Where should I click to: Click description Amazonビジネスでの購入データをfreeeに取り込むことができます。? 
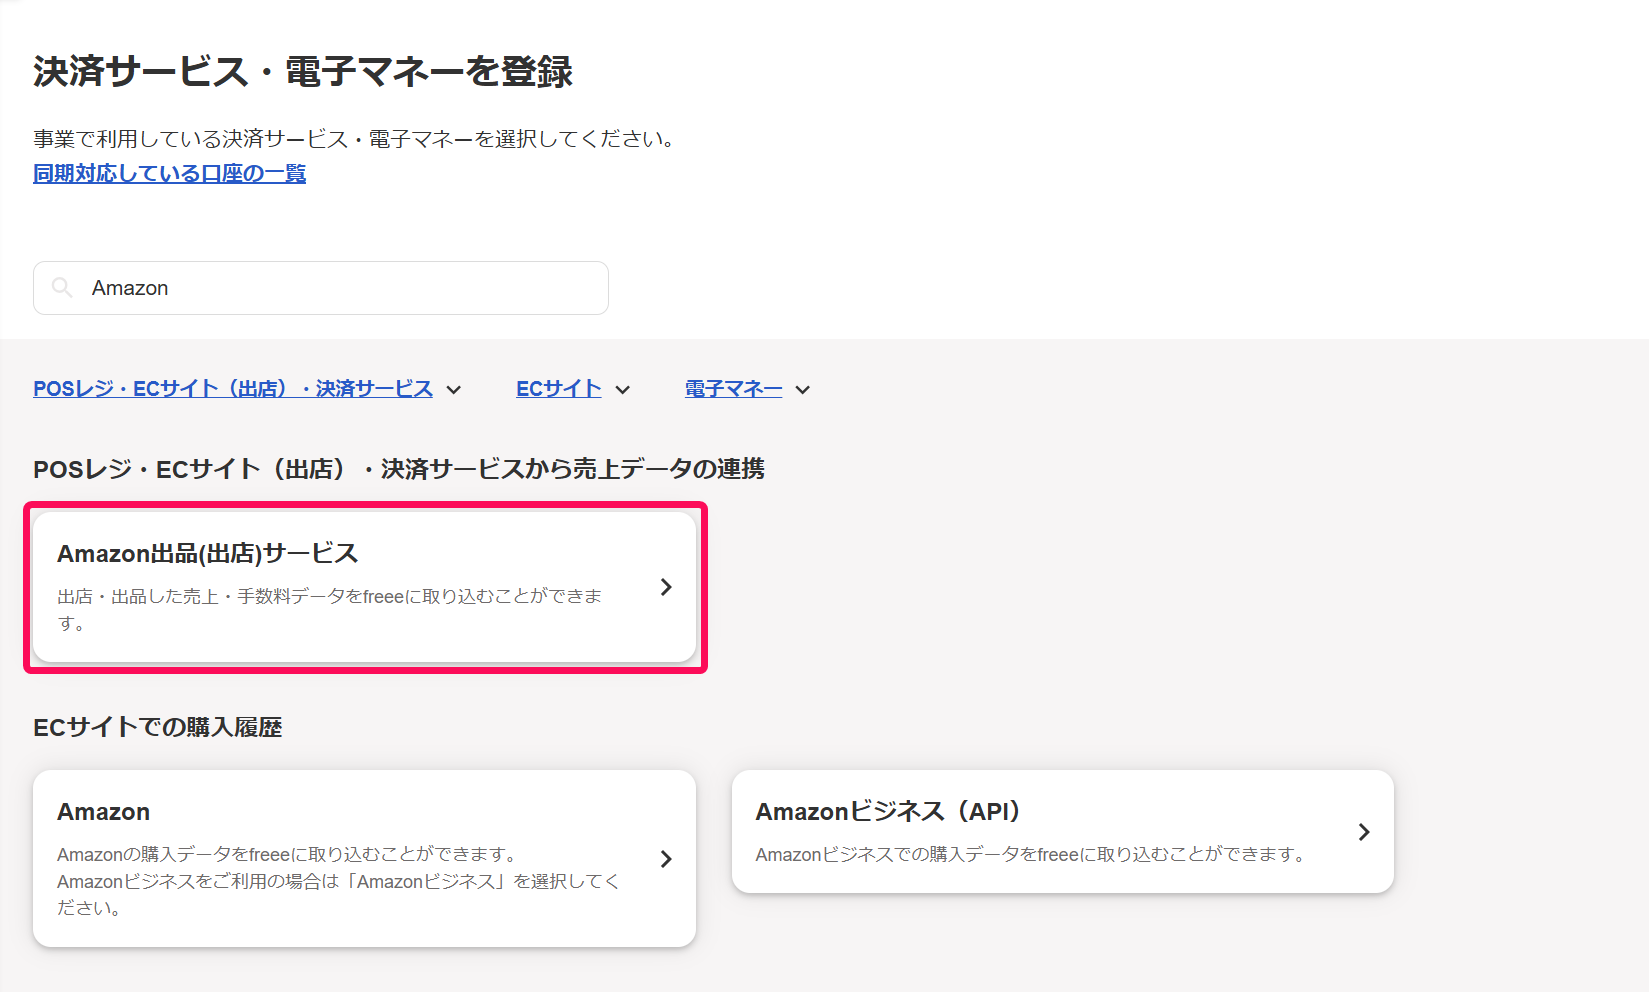(1033, 854)
